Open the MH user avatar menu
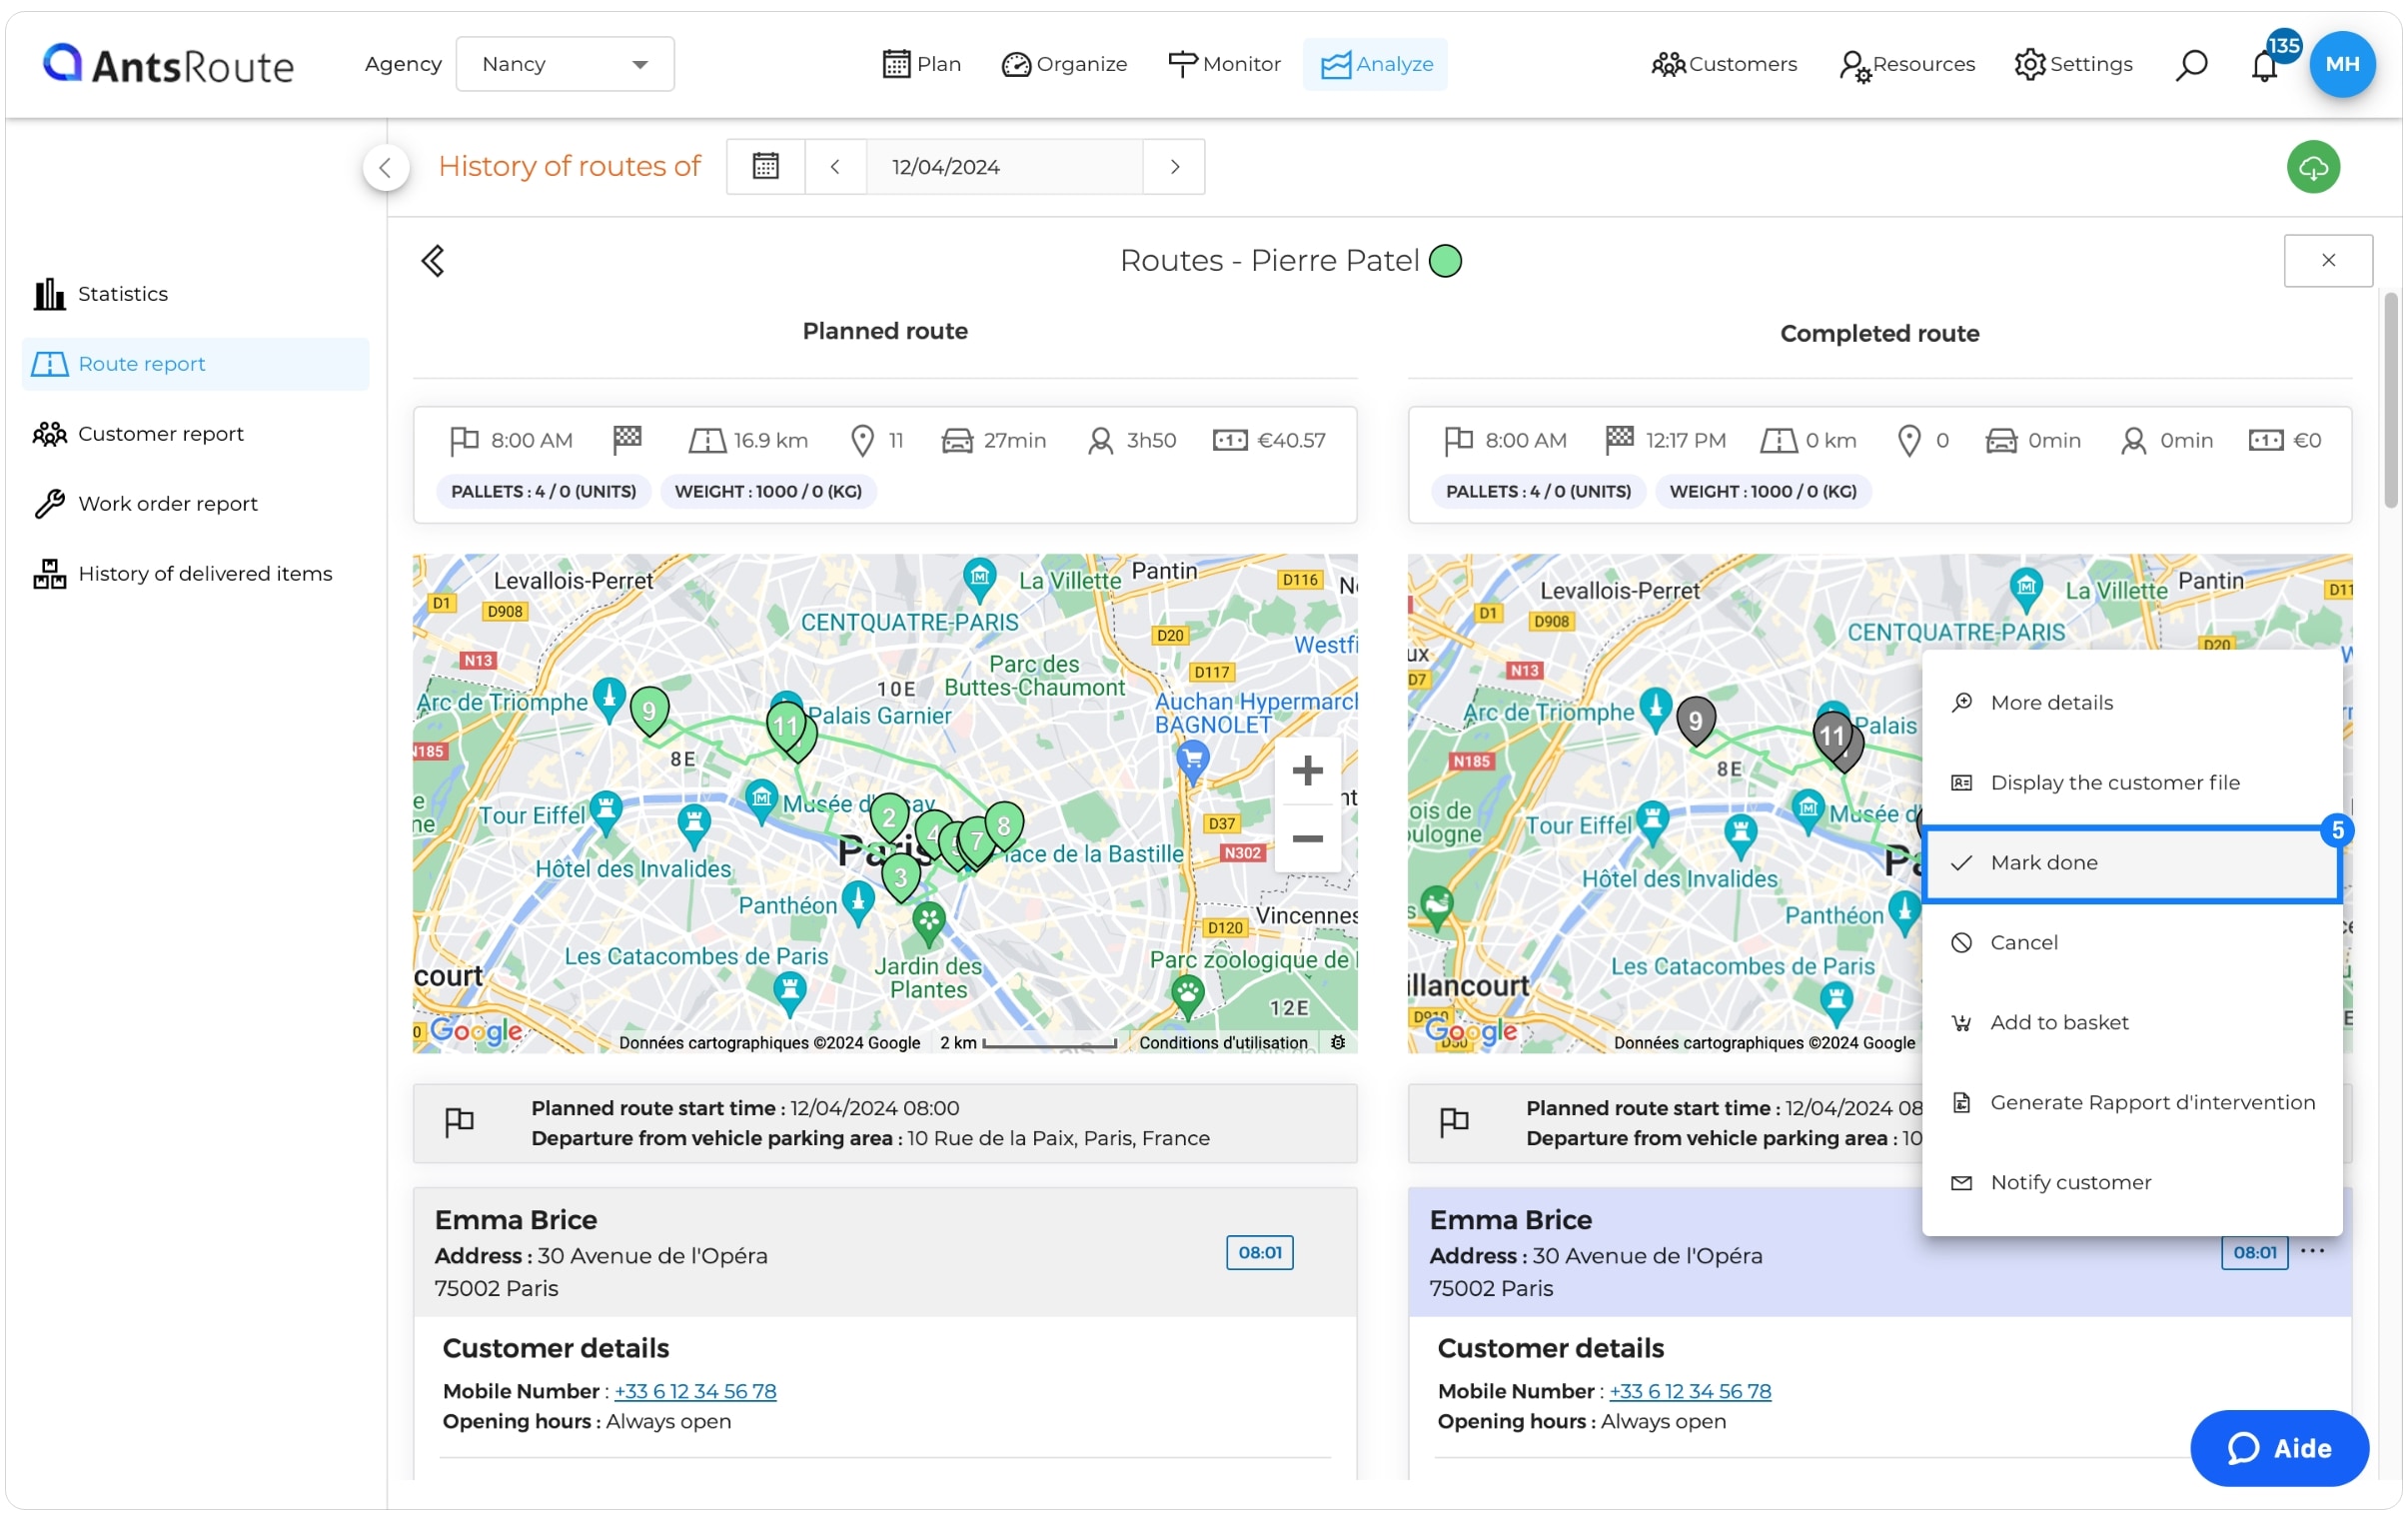The width and height of the screenshot is (2408, 1520). (2342, 64)
